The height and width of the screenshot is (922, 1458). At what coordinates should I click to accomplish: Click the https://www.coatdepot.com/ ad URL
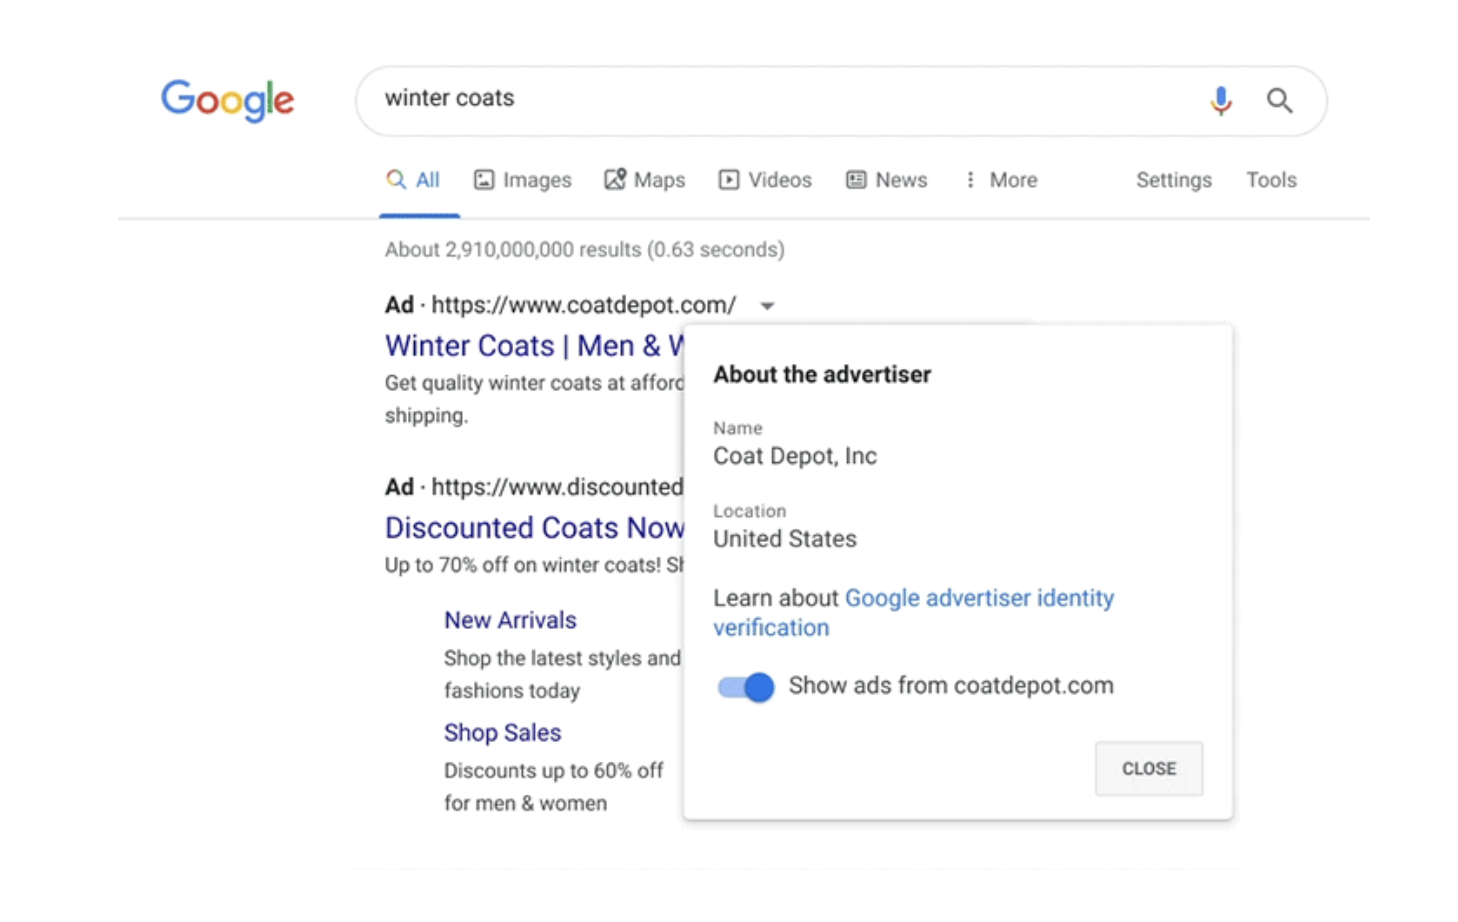[x=583, y=305]
